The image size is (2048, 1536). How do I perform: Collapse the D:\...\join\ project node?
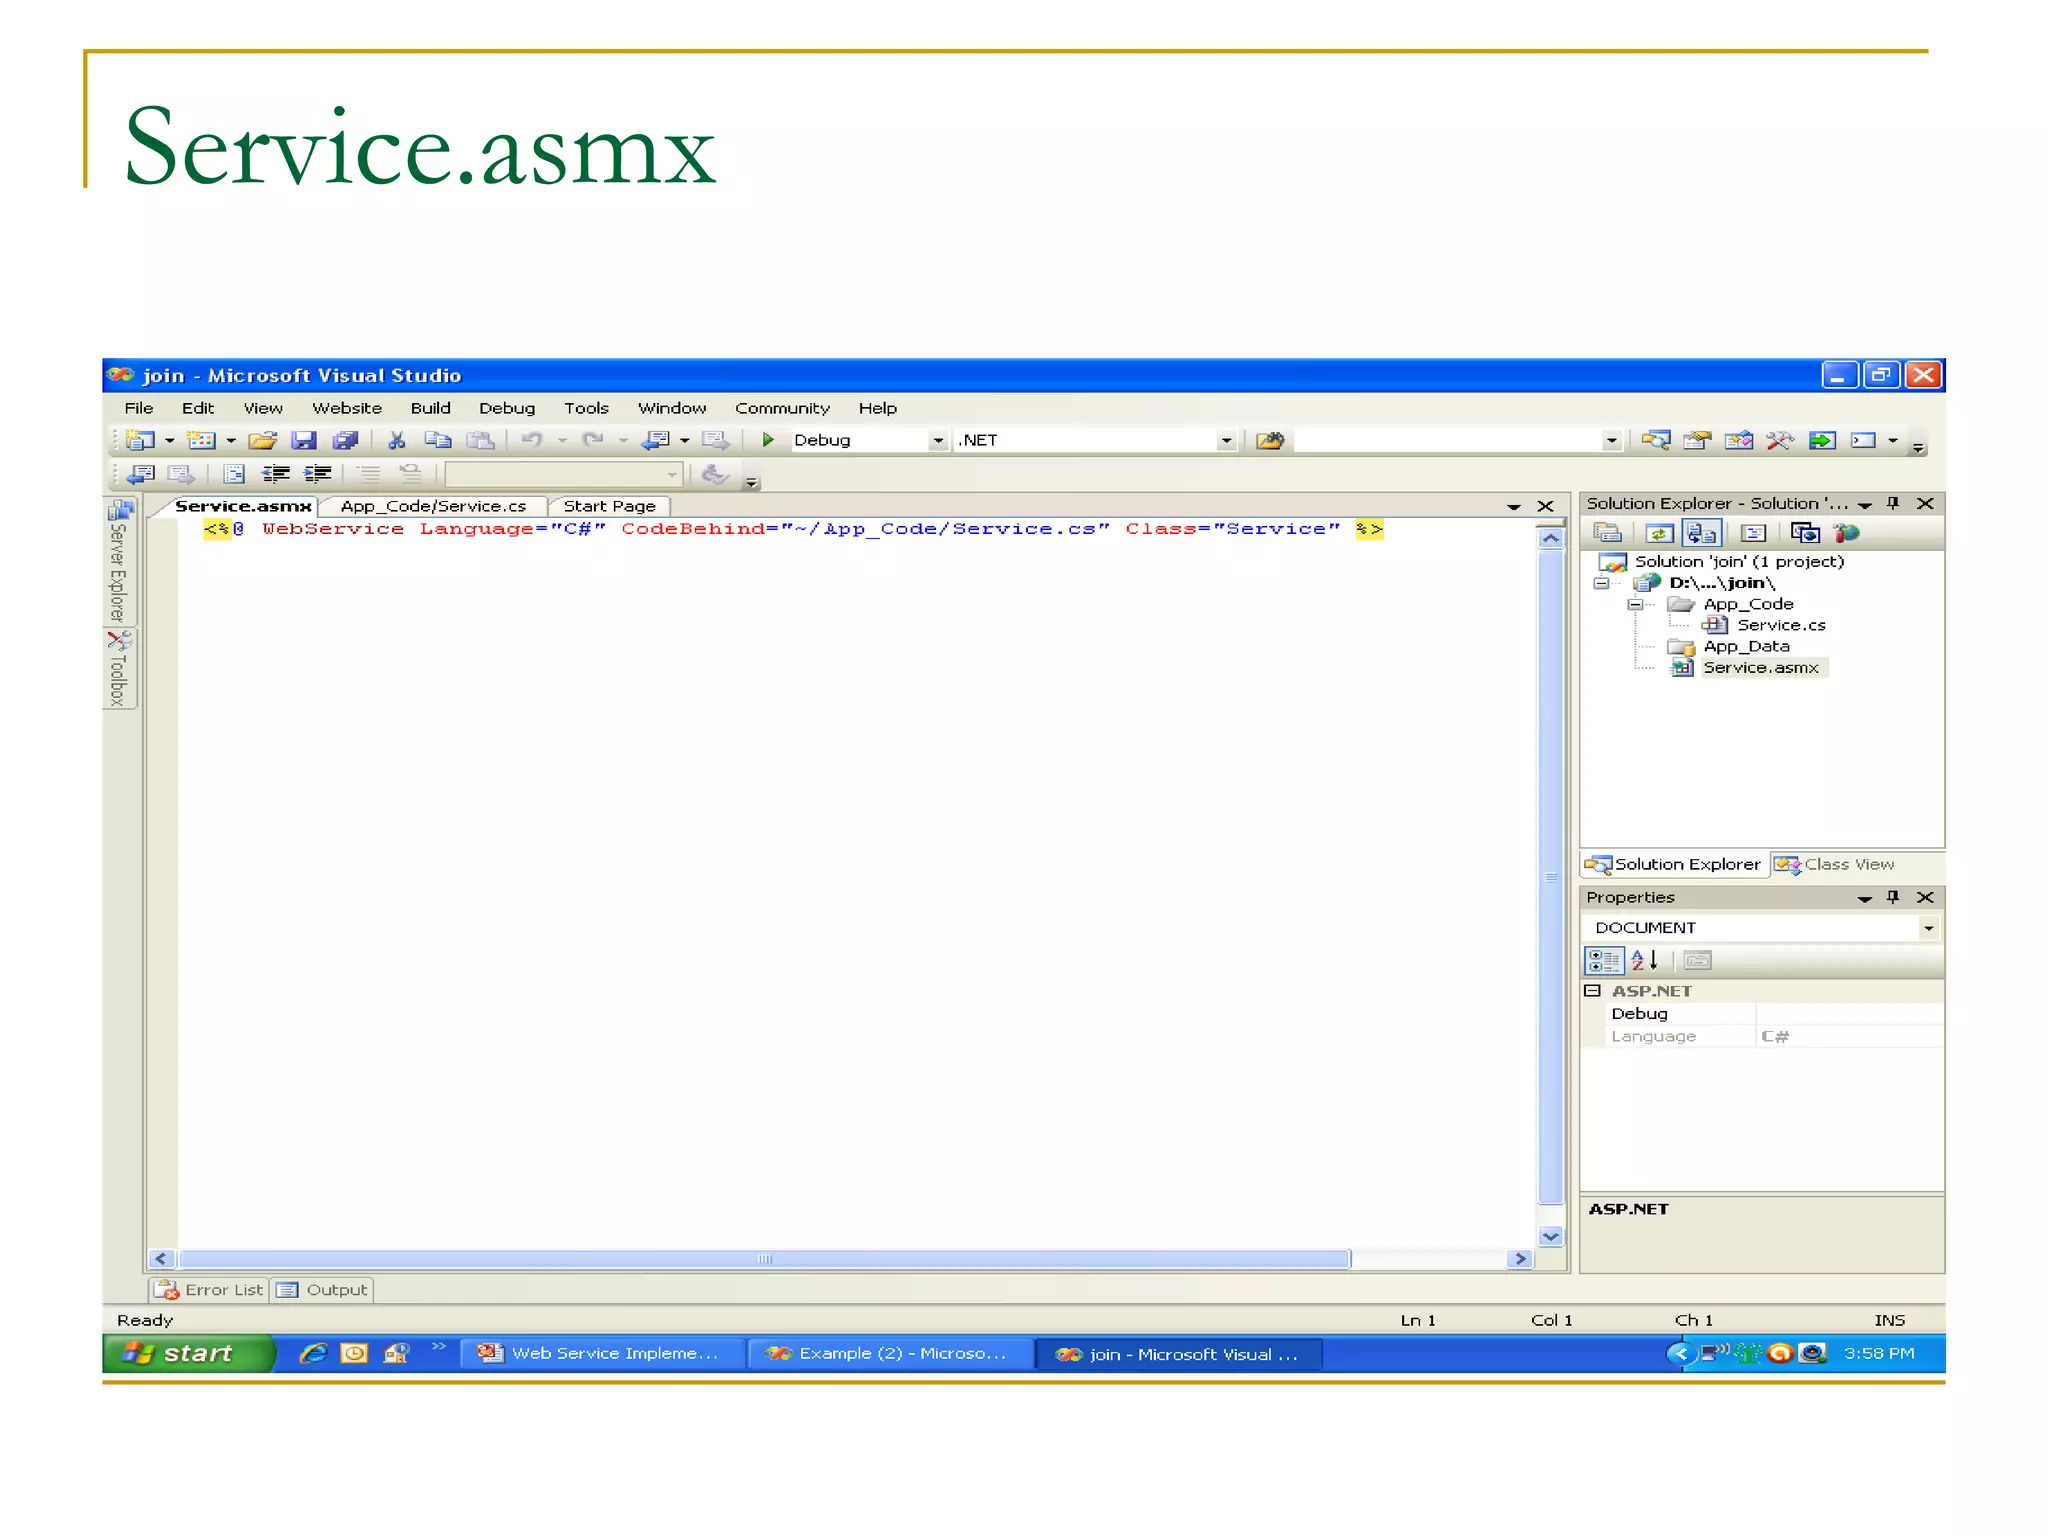(x=1601, y=583)
